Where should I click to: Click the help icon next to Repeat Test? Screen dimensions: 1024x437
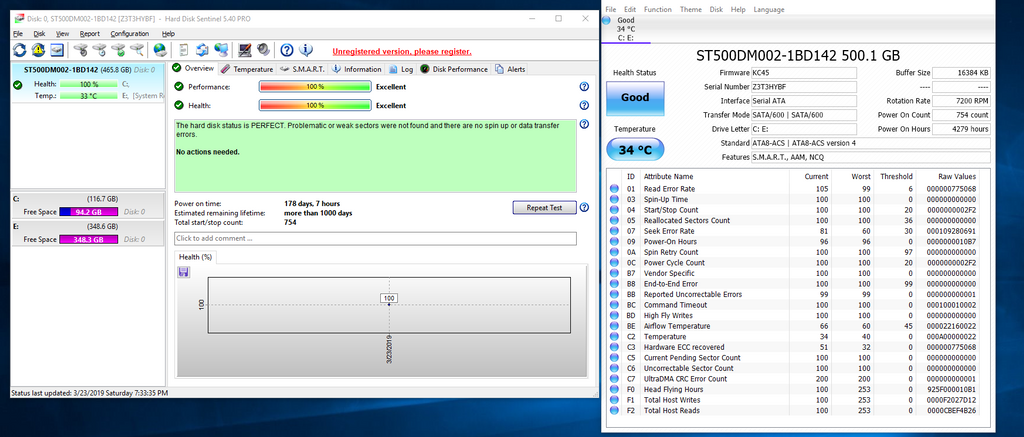(x=583, y=207)
